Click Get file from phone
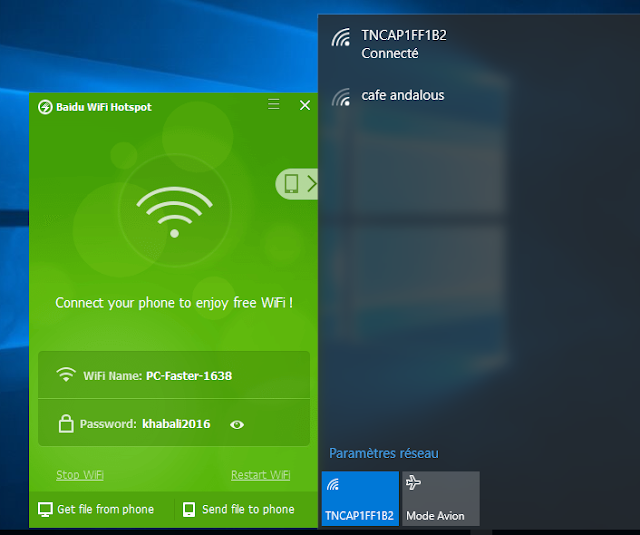Viewport: 640px width, 535px height. [x=96, y=509]
